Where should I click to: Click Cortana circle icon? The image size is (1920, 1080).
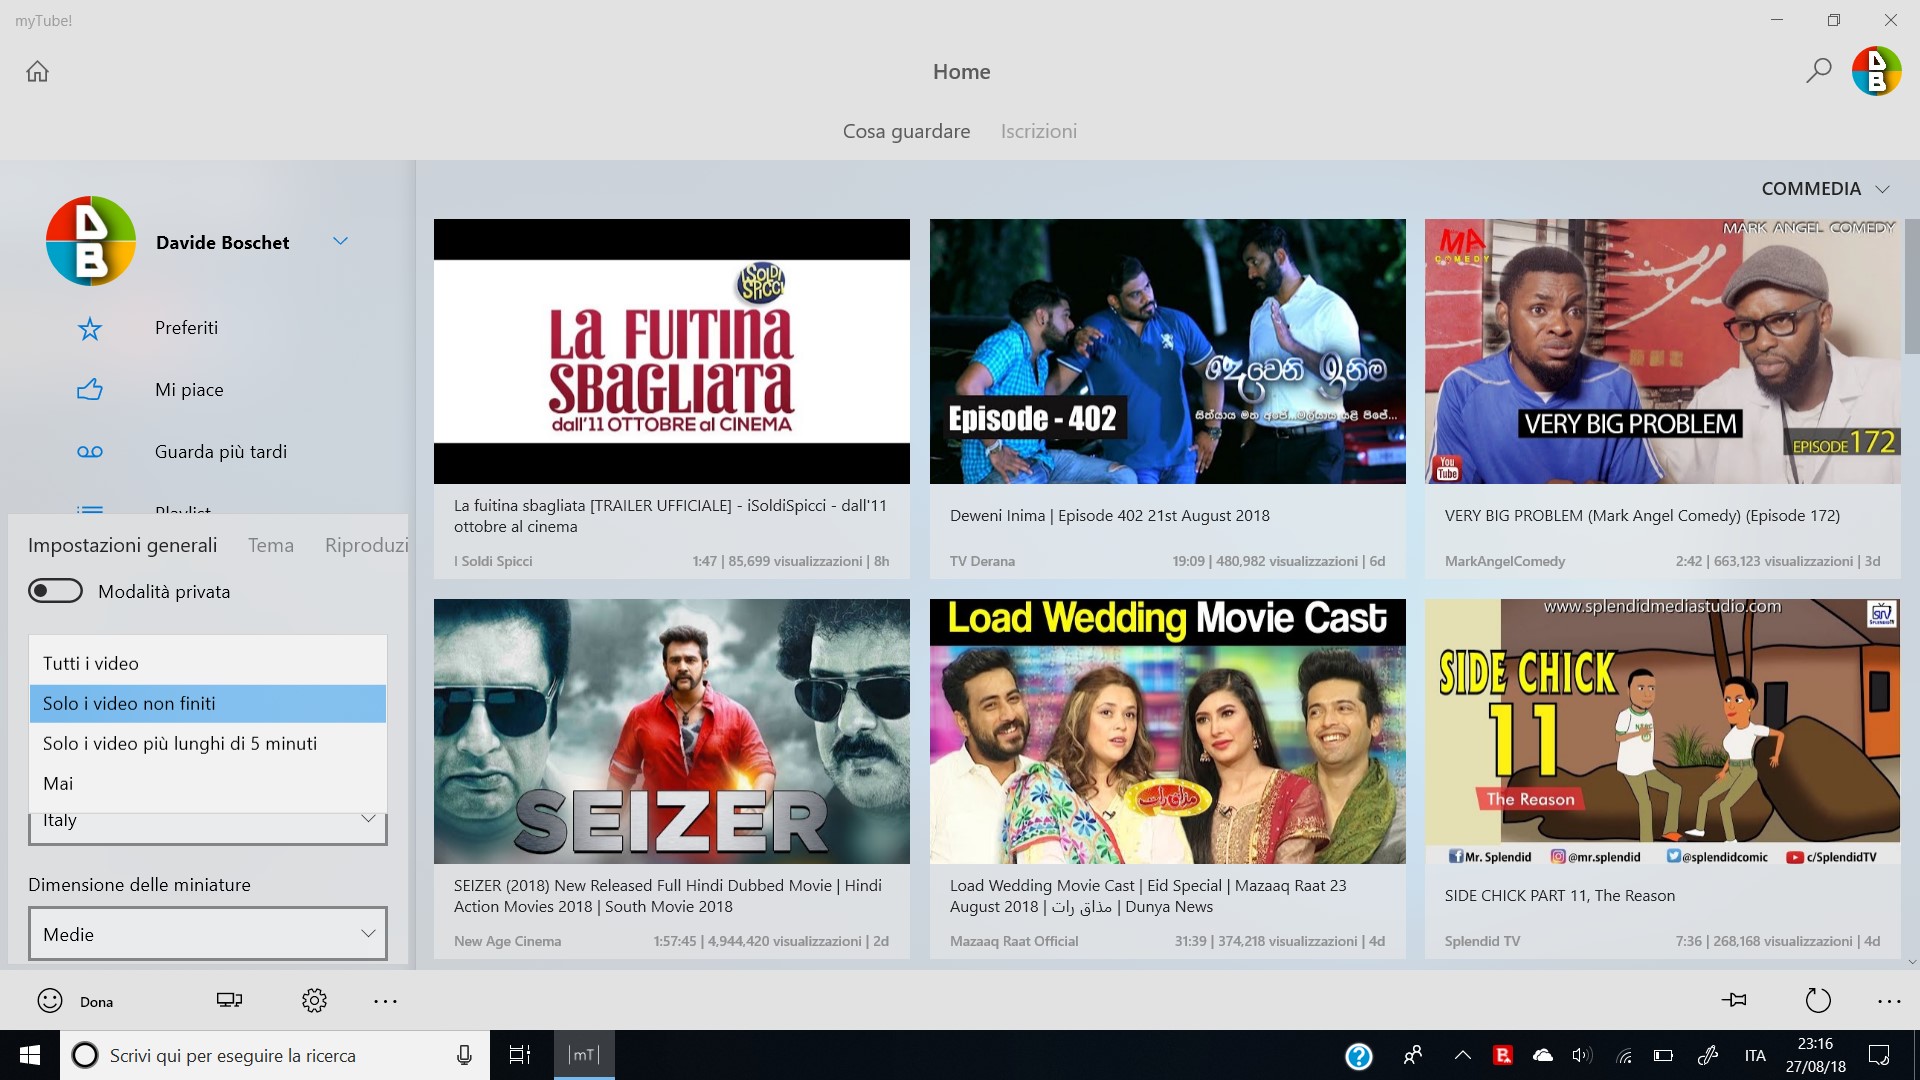point(85,1055)
